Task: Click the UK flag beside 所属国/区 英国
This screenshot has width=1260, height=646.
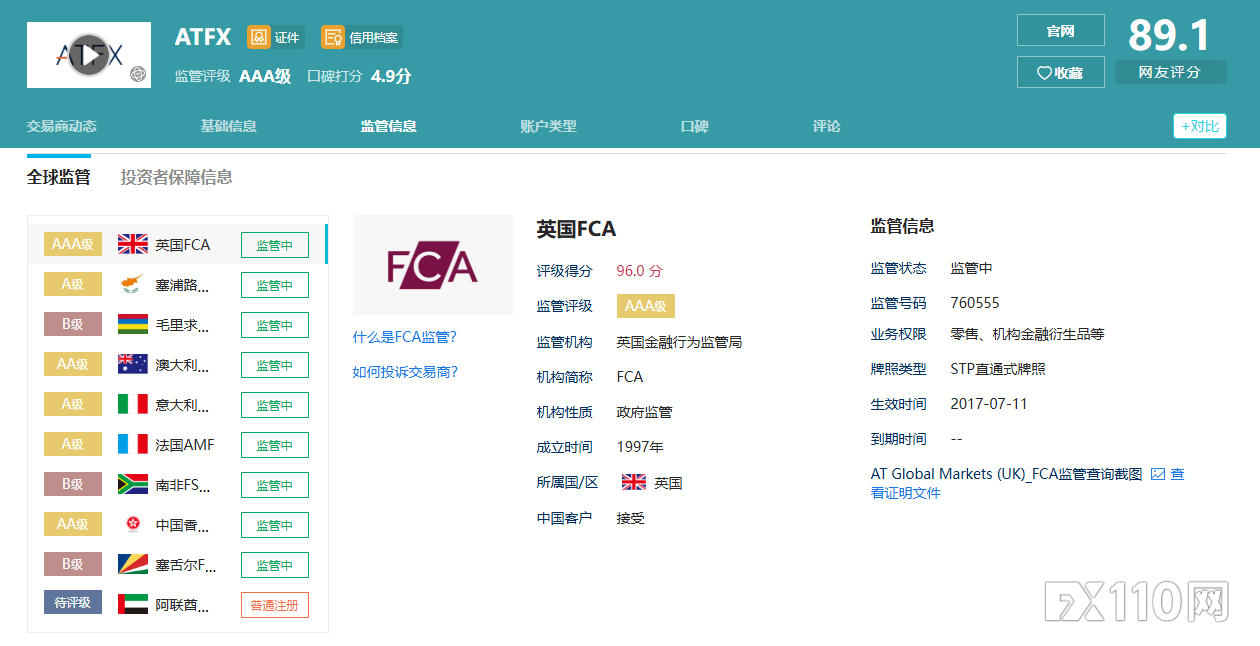Action: pyautogui.click(x=634, y=482)
